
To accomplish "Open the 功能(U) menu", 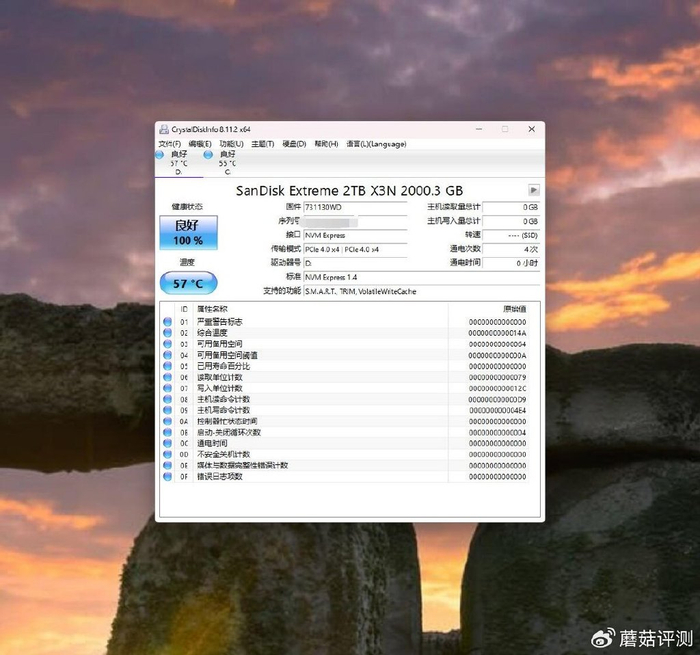I will coord(231,144).
